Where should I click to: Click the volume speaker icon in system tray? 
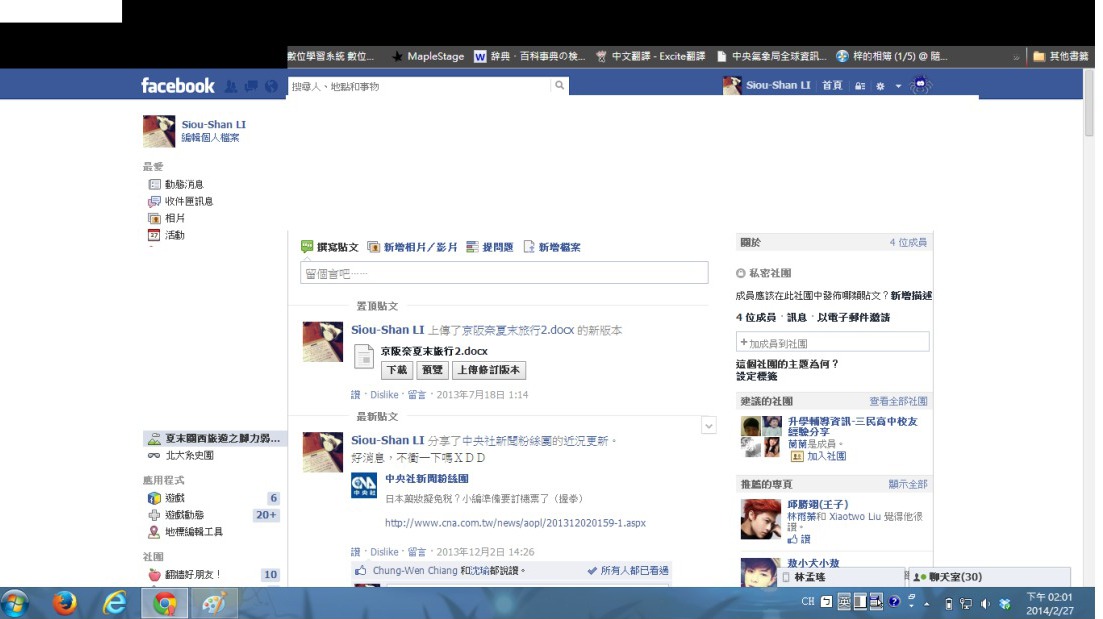coord(986,604)
